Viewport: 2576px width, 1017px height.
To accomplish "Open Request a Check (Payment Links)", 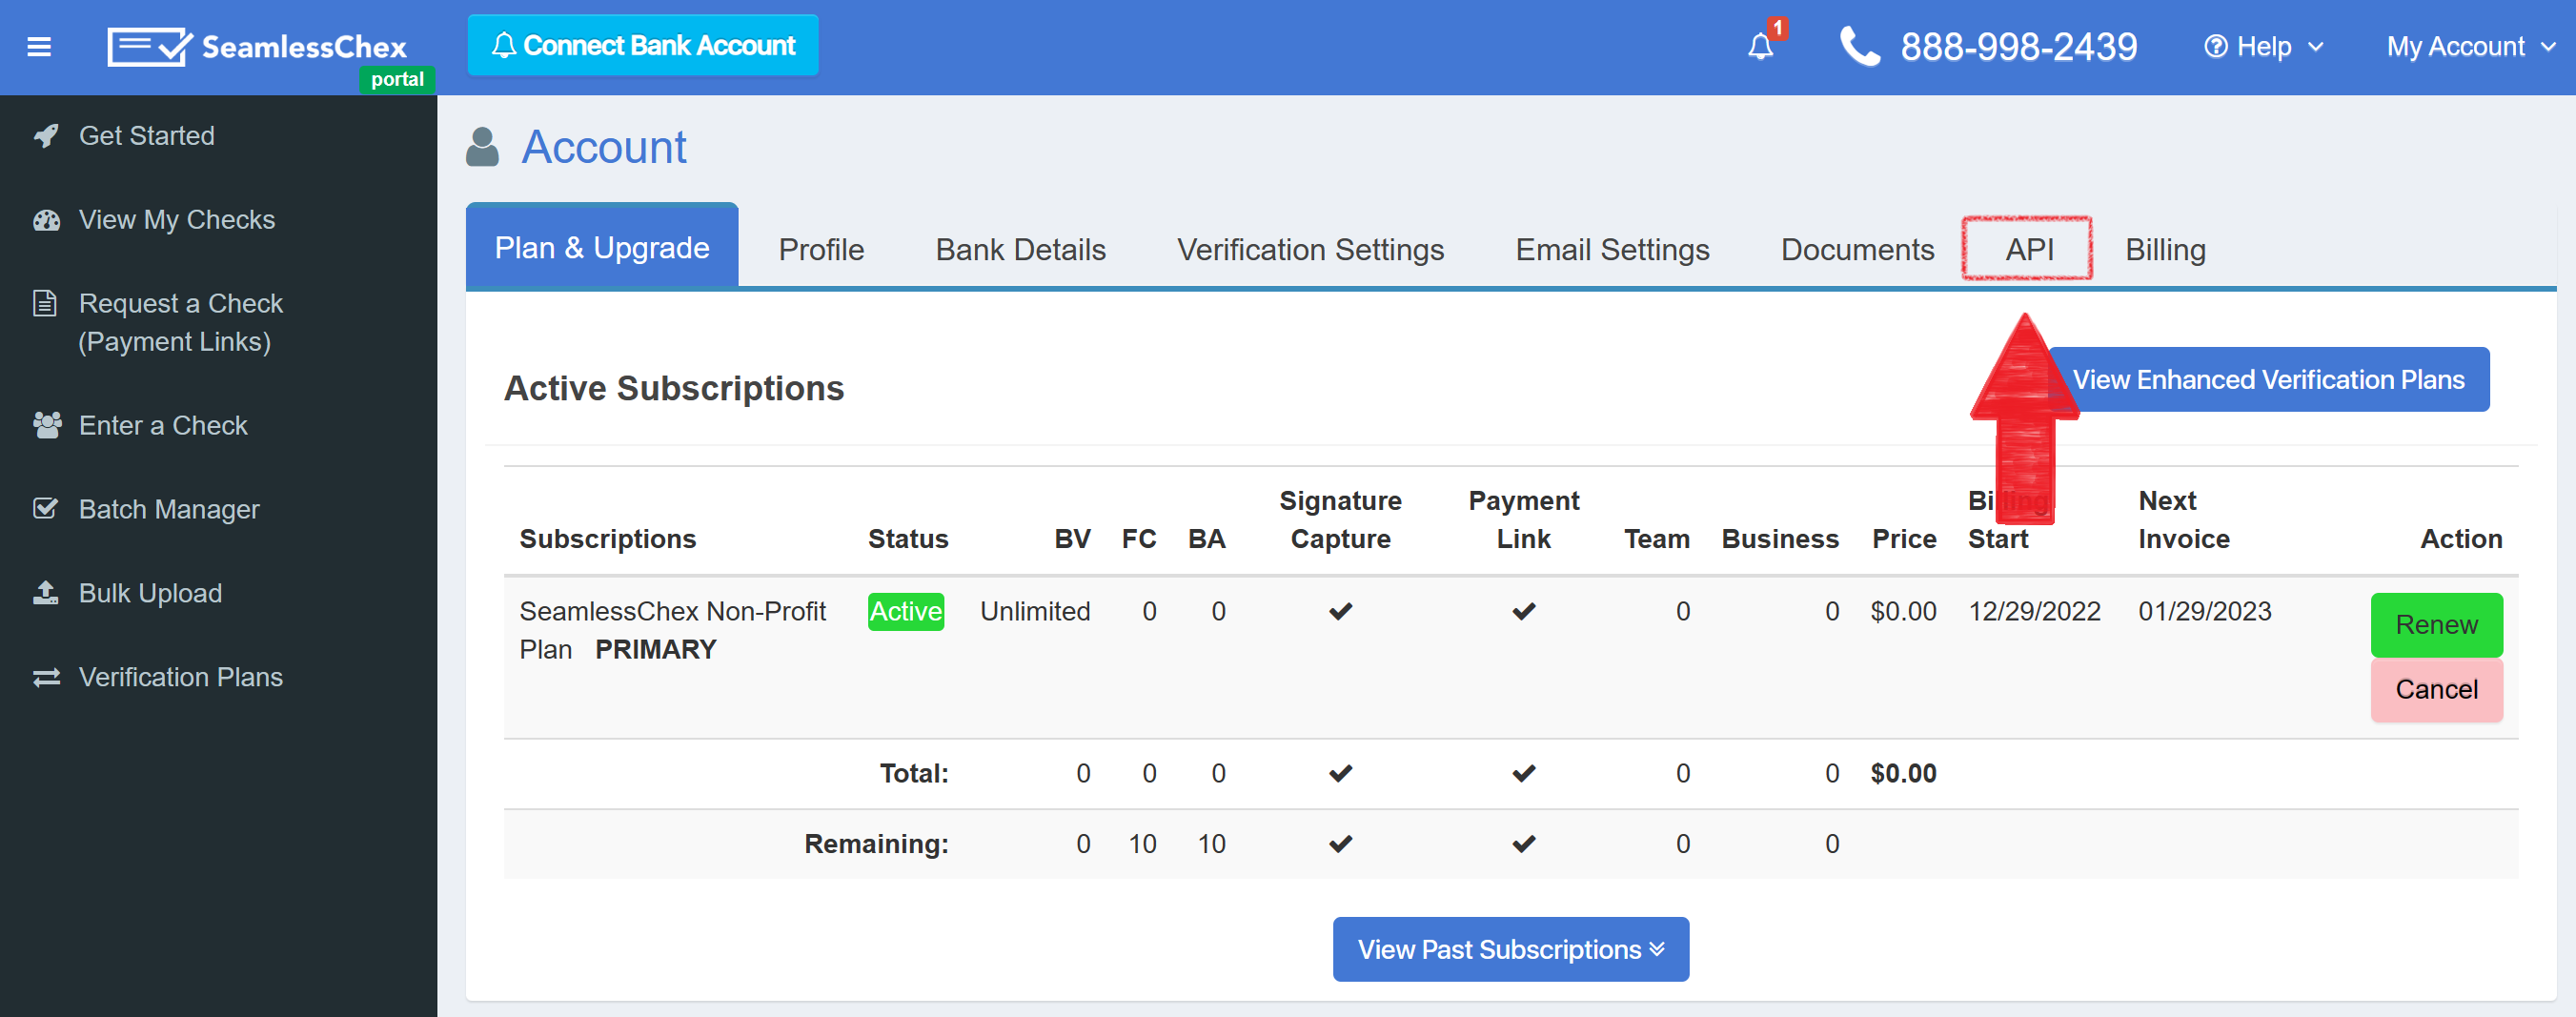I will (181, 322).
